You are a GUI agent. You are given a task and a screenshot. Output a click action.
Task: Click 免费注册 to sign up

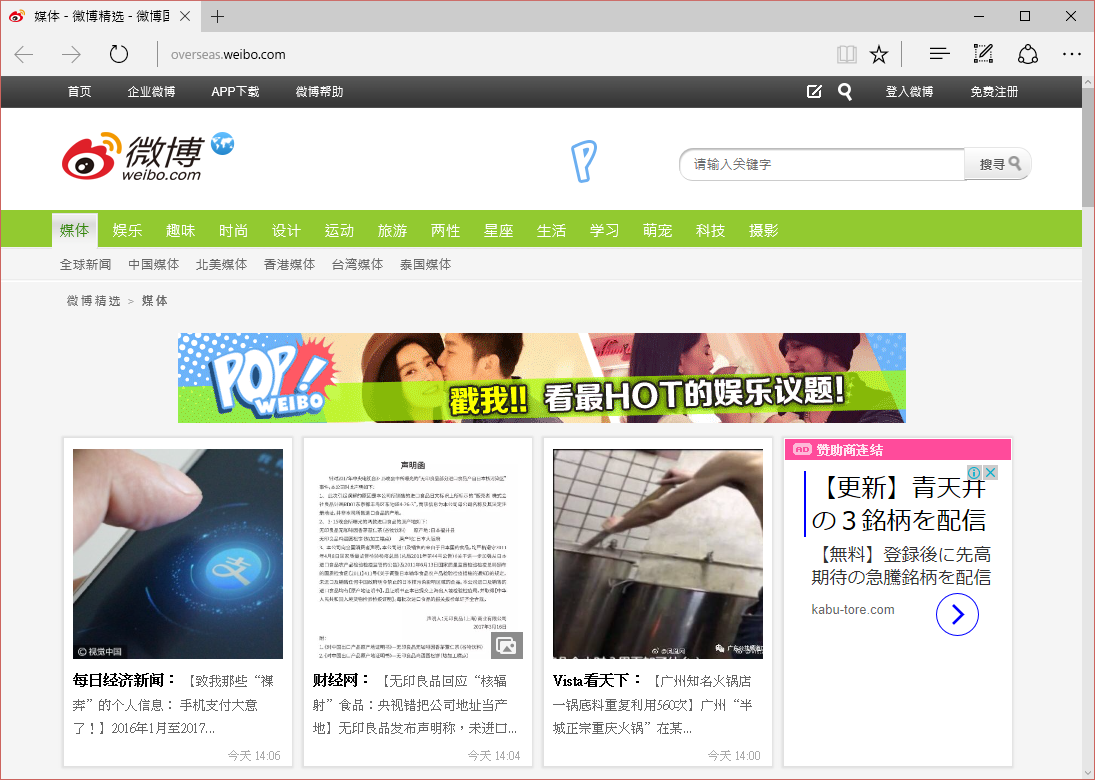click(994, 91)
